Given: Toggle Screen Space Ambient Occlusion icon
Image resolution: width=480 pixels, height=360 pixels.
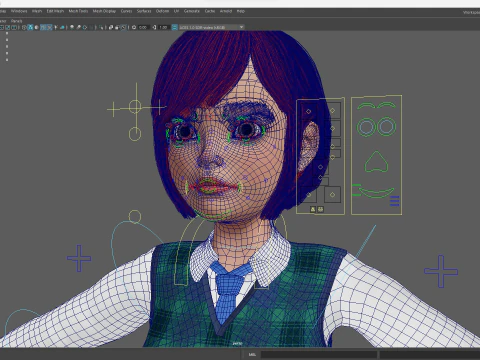Looking at the screenshot, I should click(72, 27).
